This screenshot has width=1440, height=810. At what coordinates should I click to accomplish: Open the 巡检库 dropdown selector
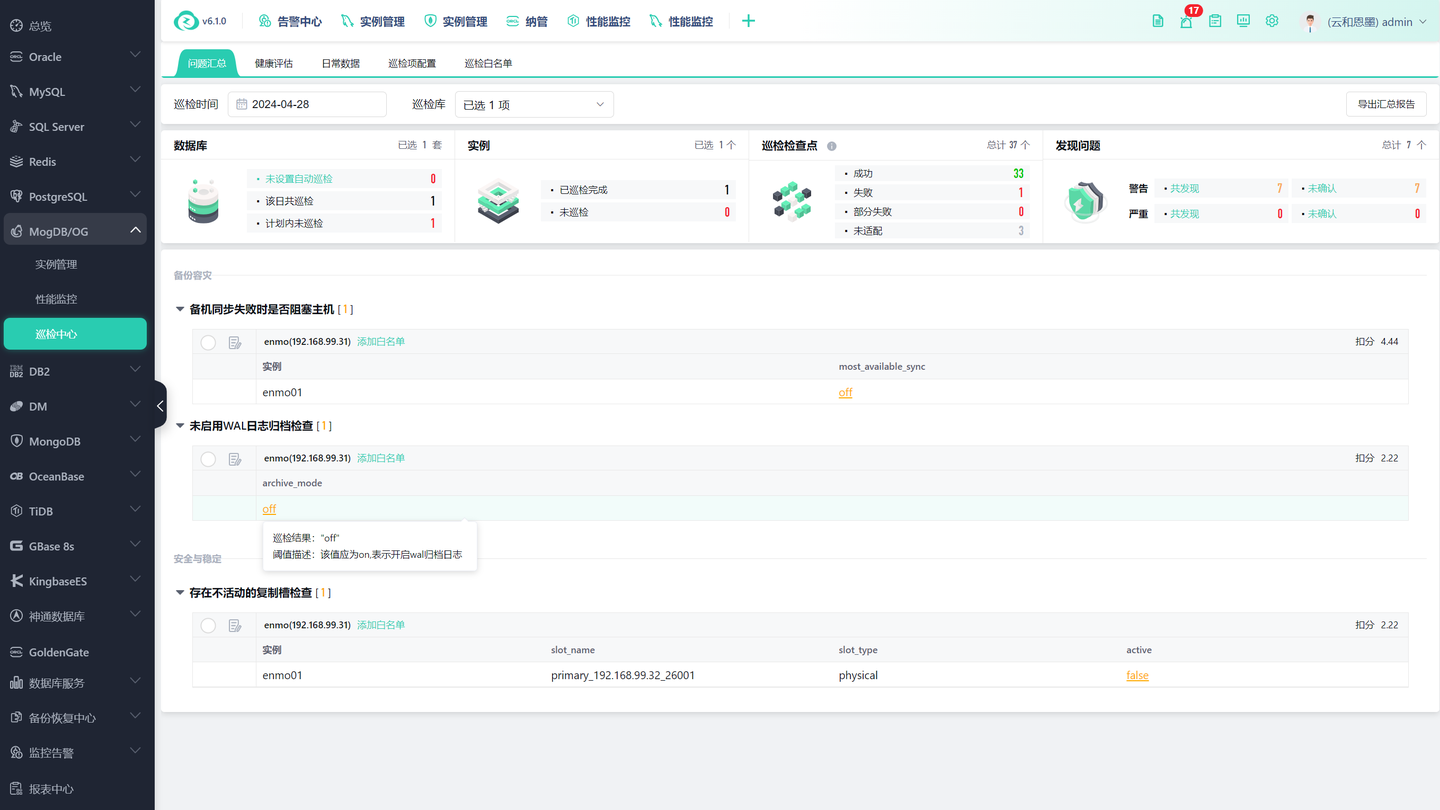click(x=534, y=105)
